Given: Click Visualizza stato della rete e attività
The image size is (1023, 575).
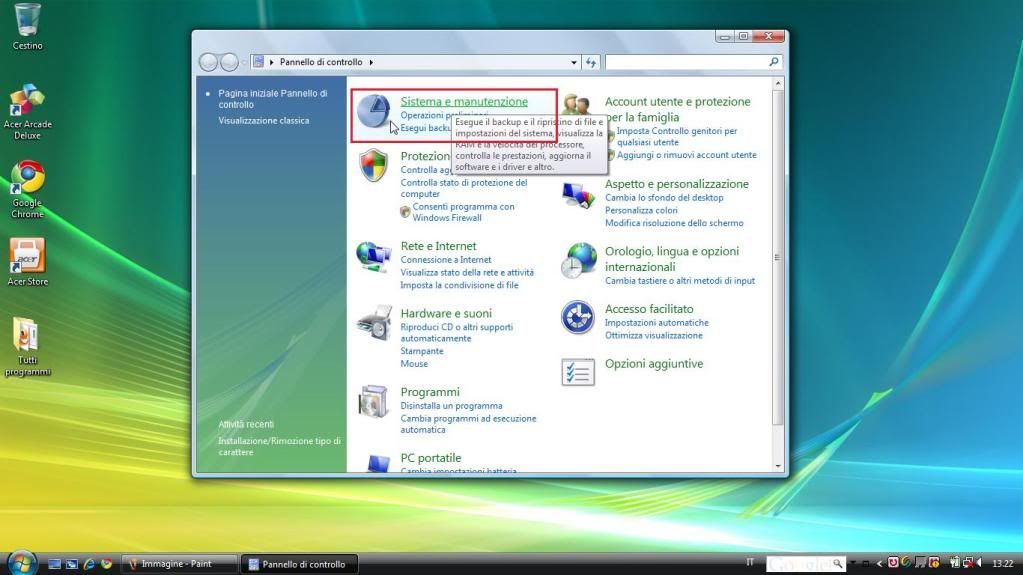Looking at the screenshot, I should click(x=467, y=273).
